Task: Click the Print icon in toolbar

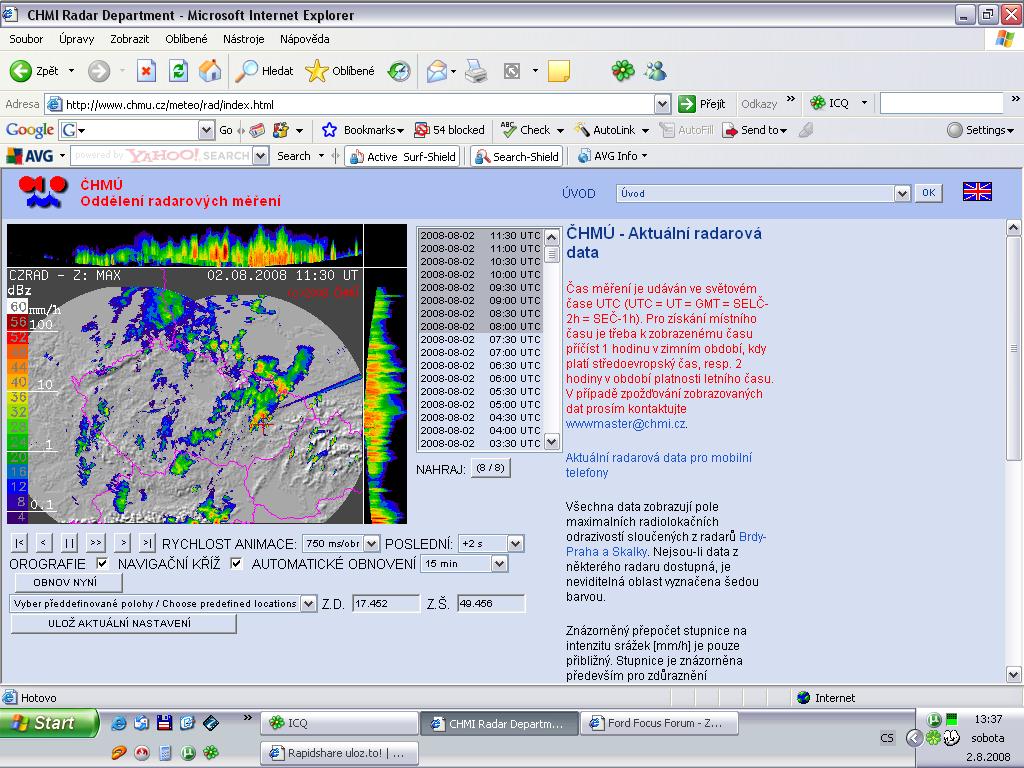Action: coord(476,71)
